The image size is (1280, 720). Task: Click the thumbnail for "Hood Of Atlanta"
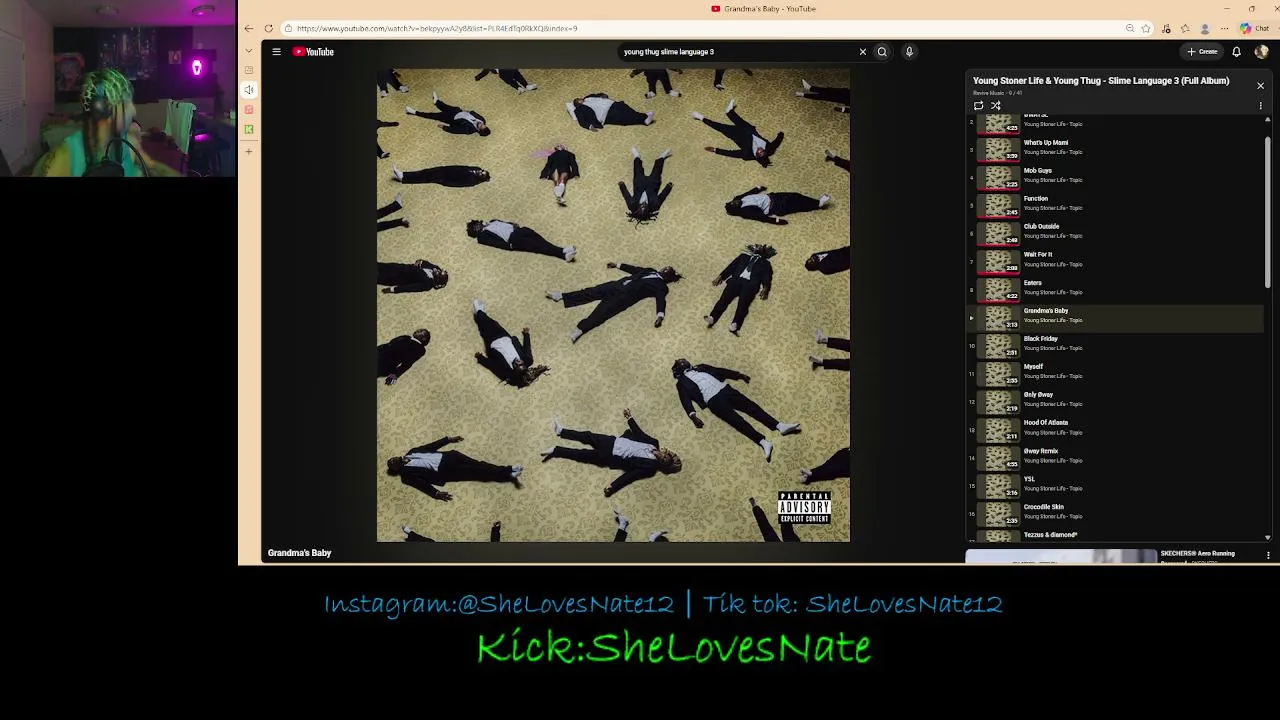coord(999,430)
